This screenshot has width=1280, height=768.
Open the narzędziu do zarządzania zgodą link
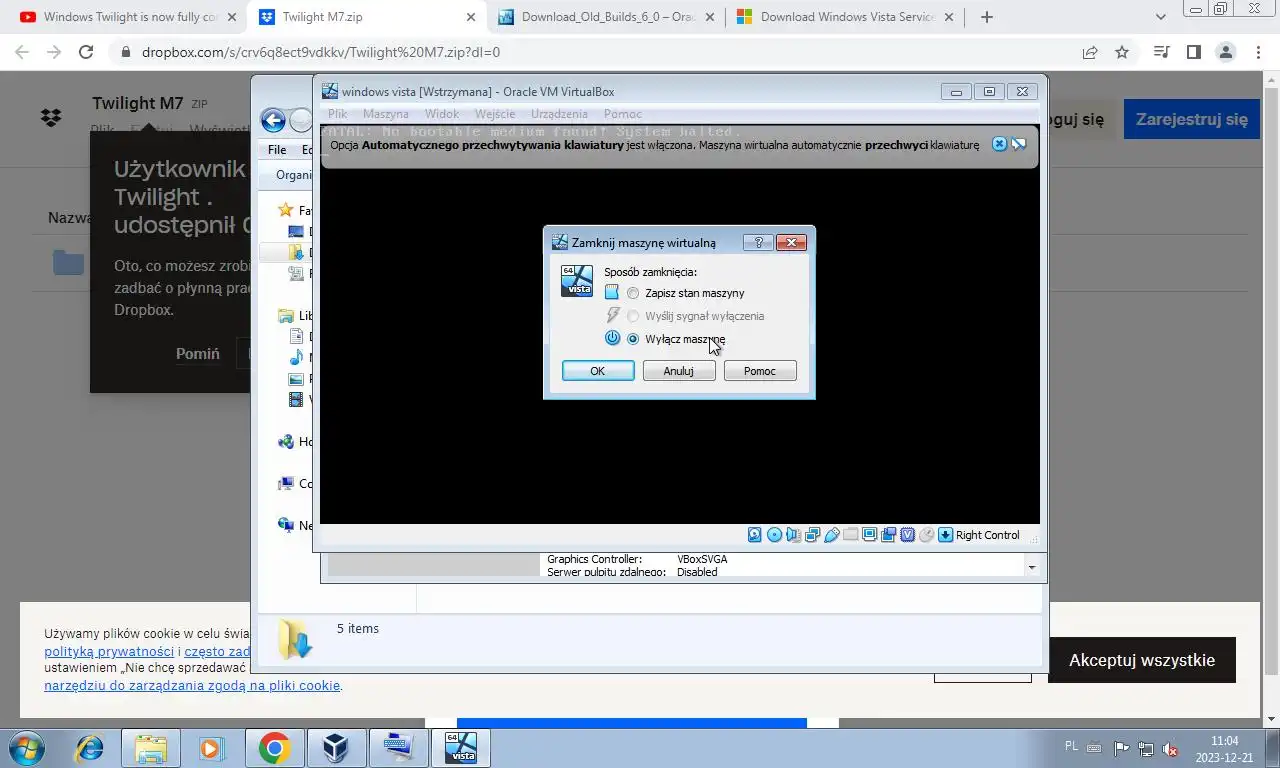point(192,685)
